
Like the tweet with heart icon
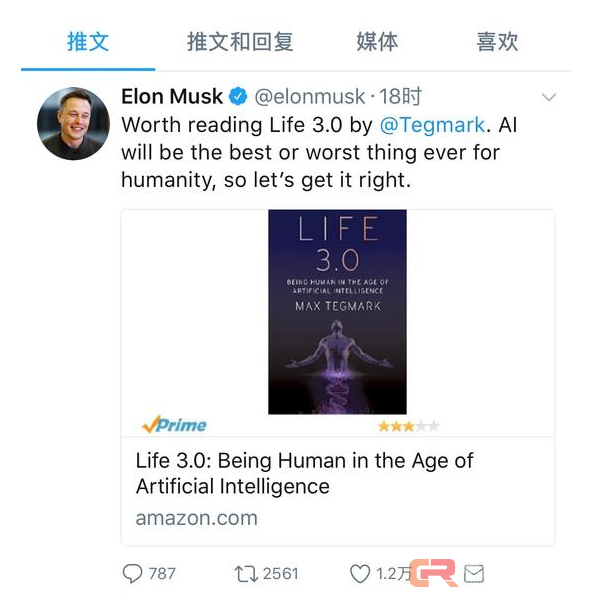coord(360,574)
